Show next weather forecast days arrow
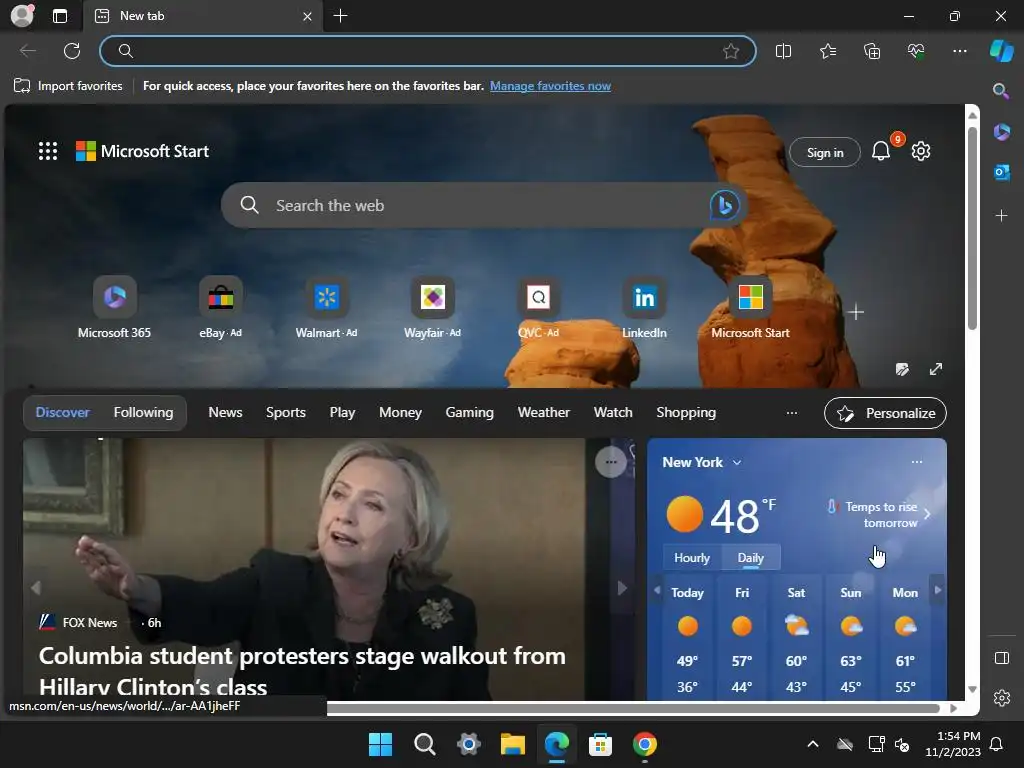 (x=938, y=590)
